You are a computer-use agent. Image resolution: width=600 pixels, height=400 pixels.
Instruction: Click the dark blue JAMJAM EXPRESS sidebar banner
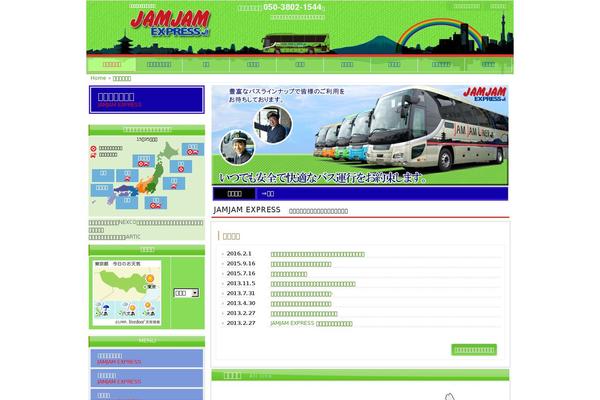(147, 100)
